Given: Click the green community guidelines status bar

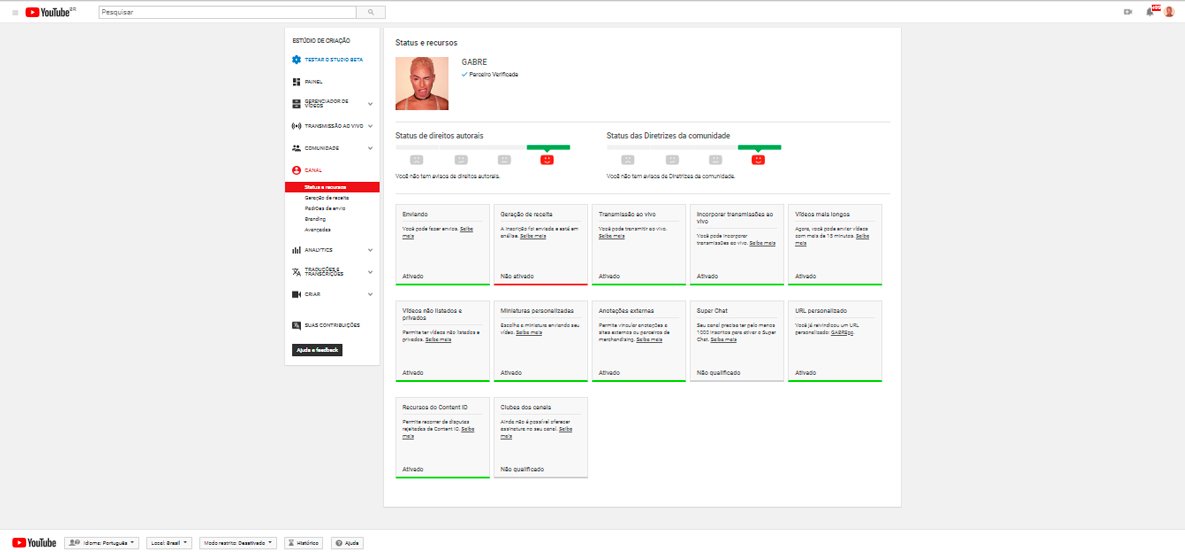Looking at the screenshot, I should [759, 147].
